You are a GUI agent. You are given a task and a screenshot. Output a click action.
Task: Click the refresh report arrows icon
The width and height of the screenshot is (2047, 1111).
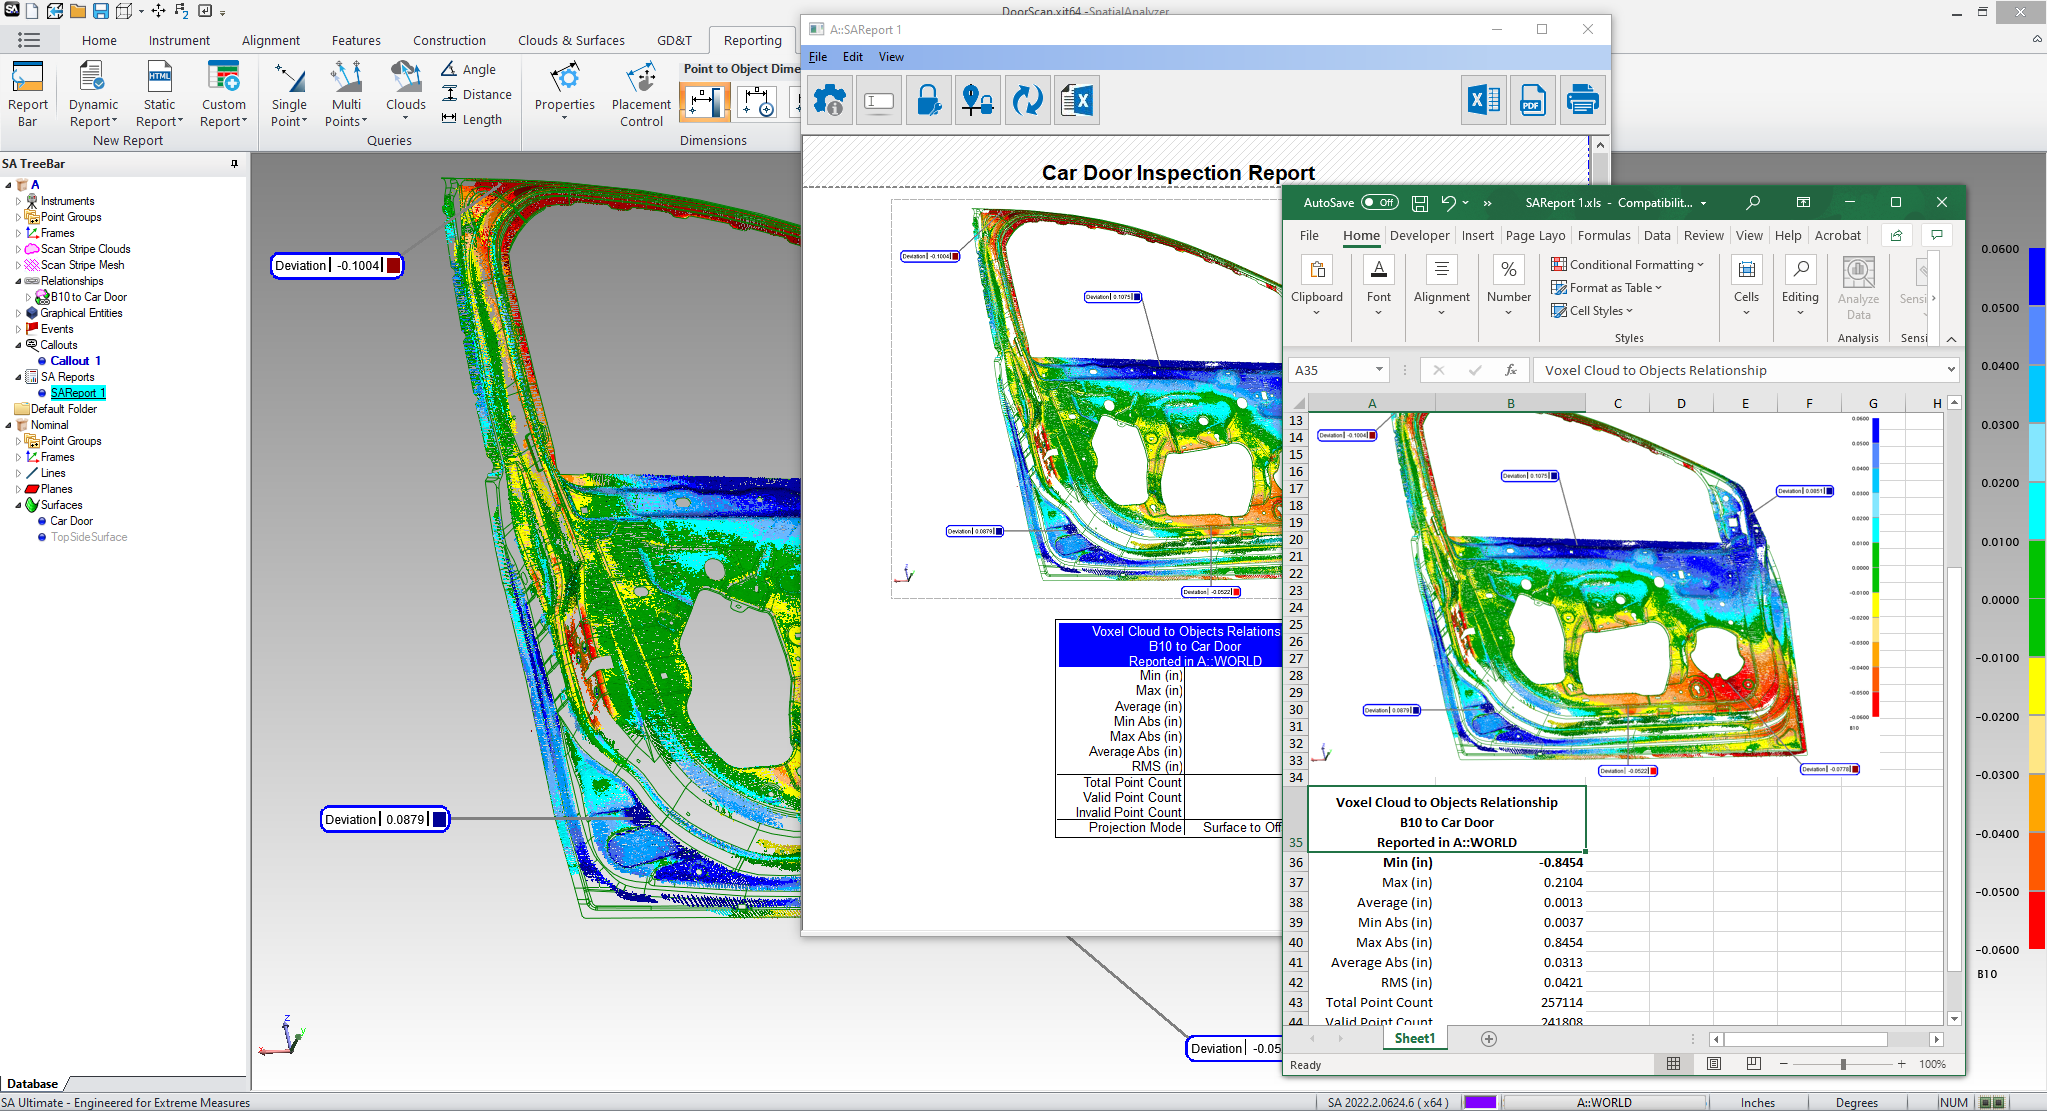(1027, 100)
